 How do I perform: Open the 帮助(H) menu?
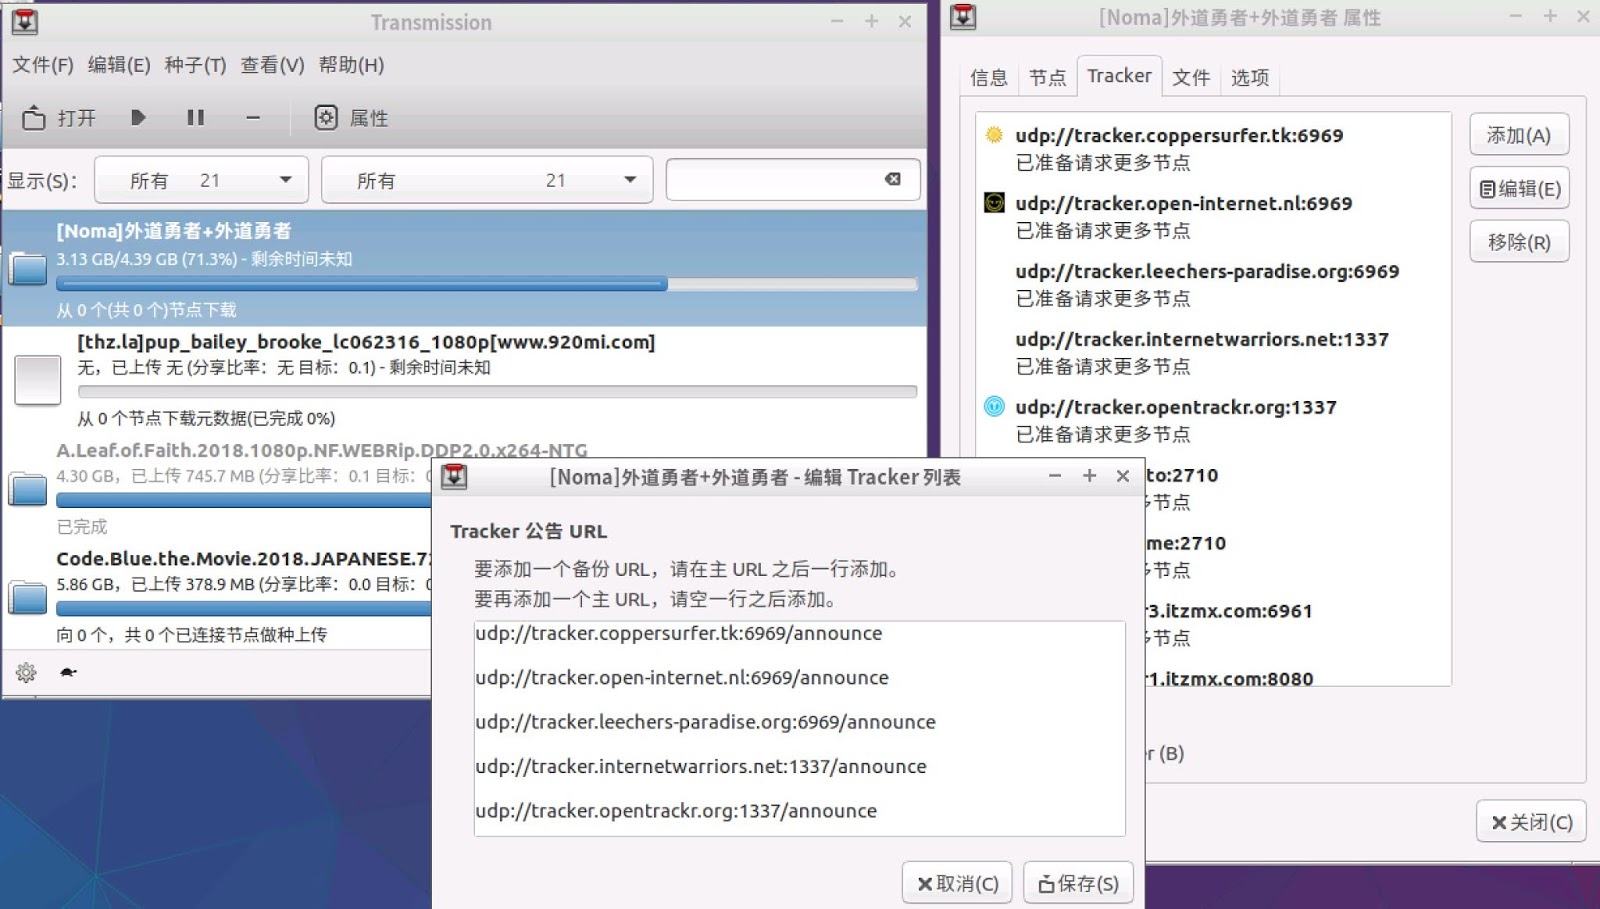coord(351,65)
